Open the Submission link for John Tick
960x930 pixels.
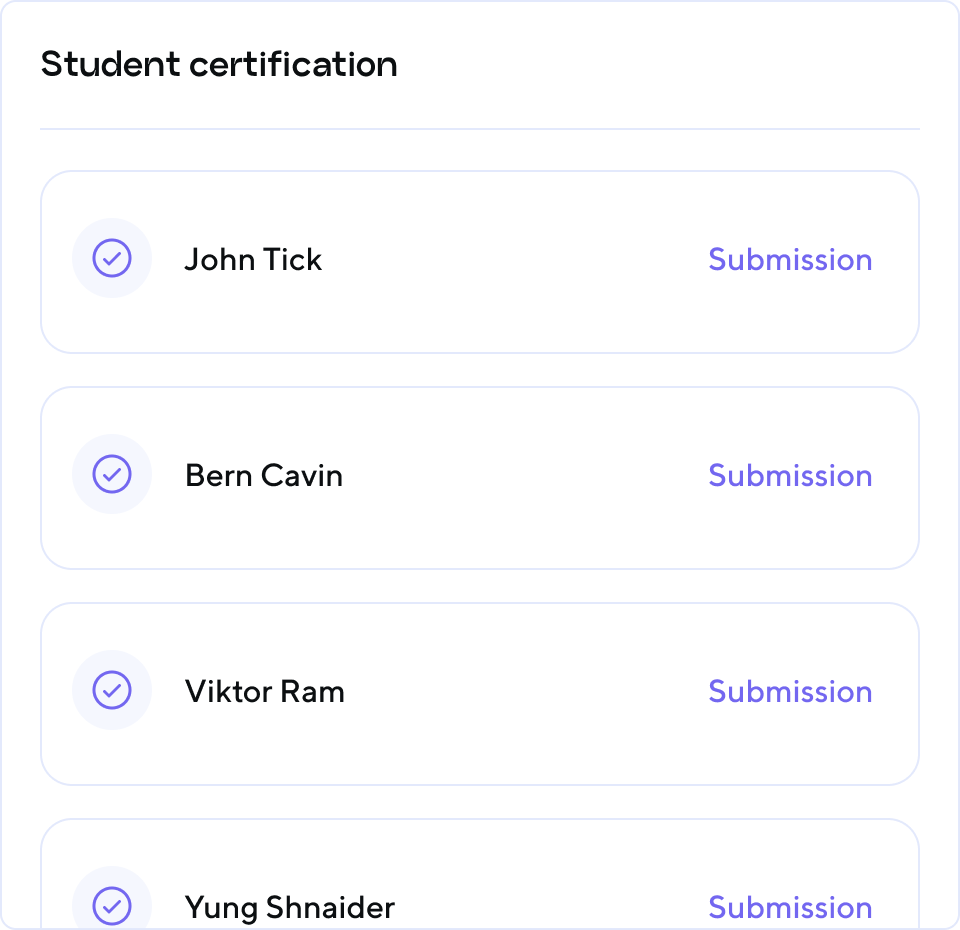[790, 259]
